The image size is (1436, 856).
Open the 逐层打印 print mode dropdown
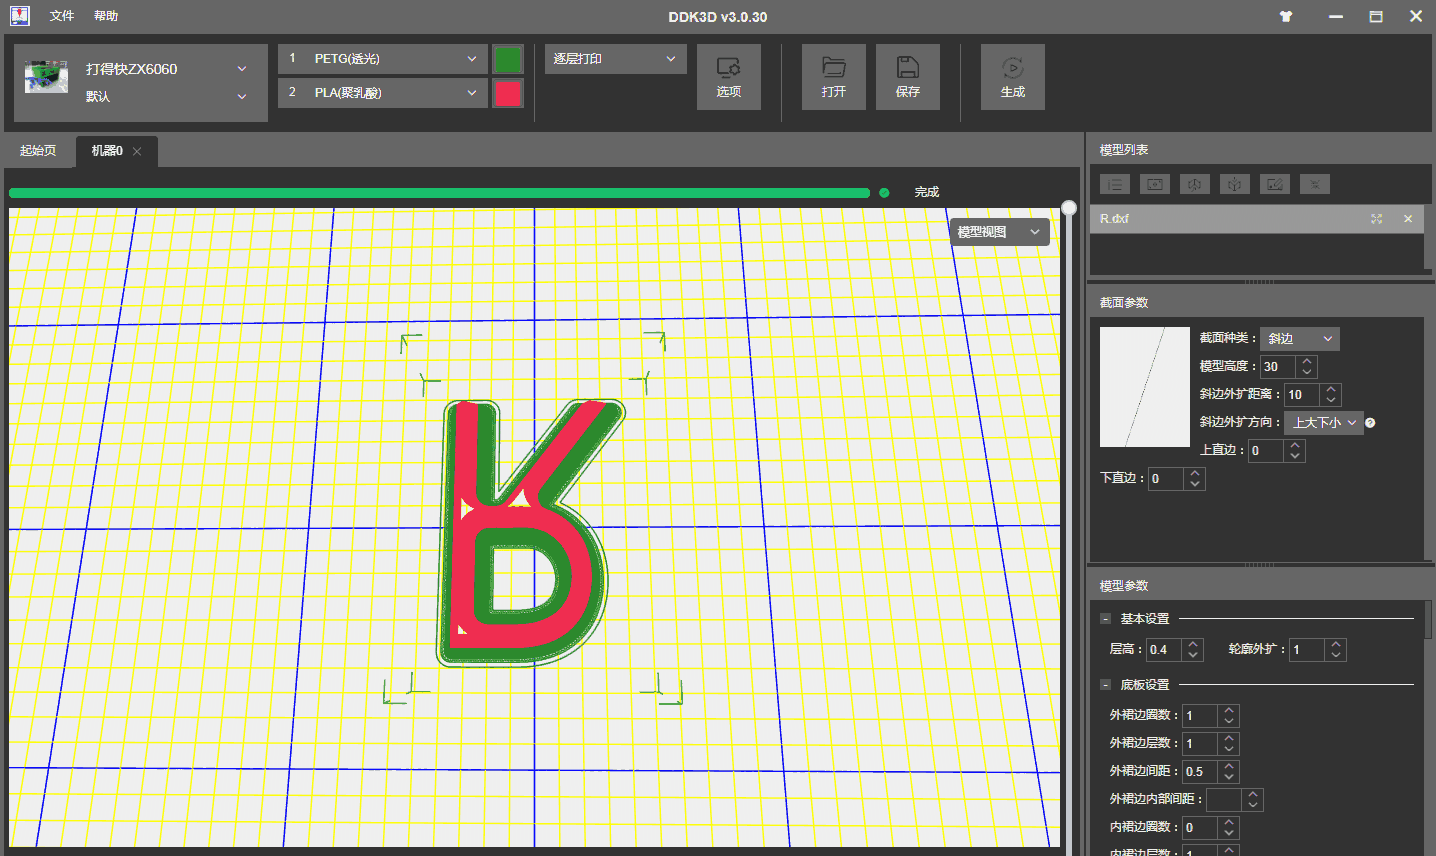[x=614, y=59]
